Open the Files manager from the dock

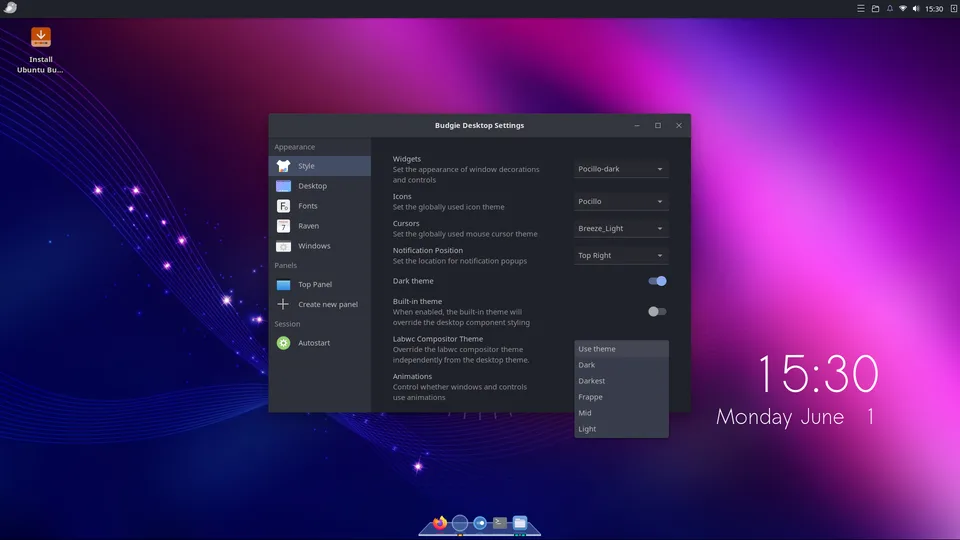pyautogui.click(x=520, y=522)
